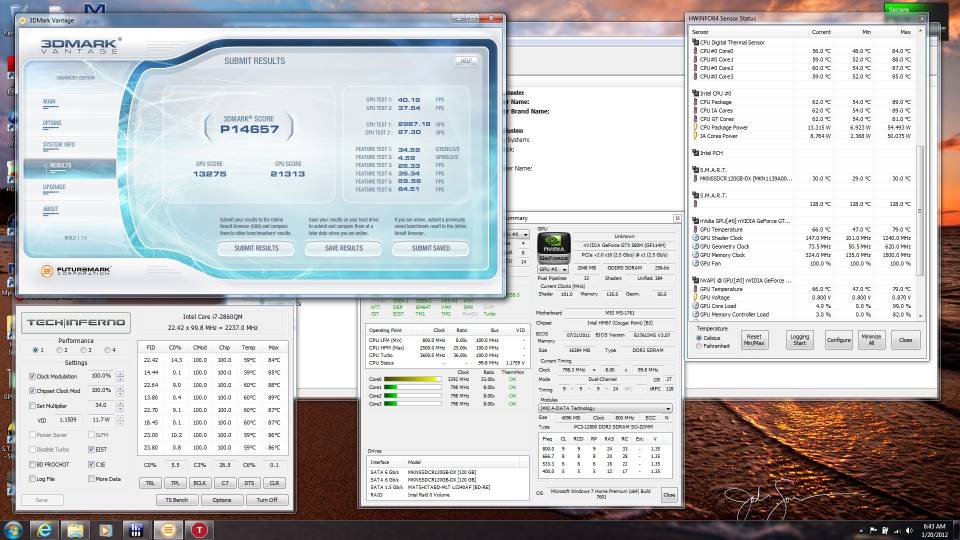Enable More Data checkbox
Screen dimensions: 960x540
point(91,479)
